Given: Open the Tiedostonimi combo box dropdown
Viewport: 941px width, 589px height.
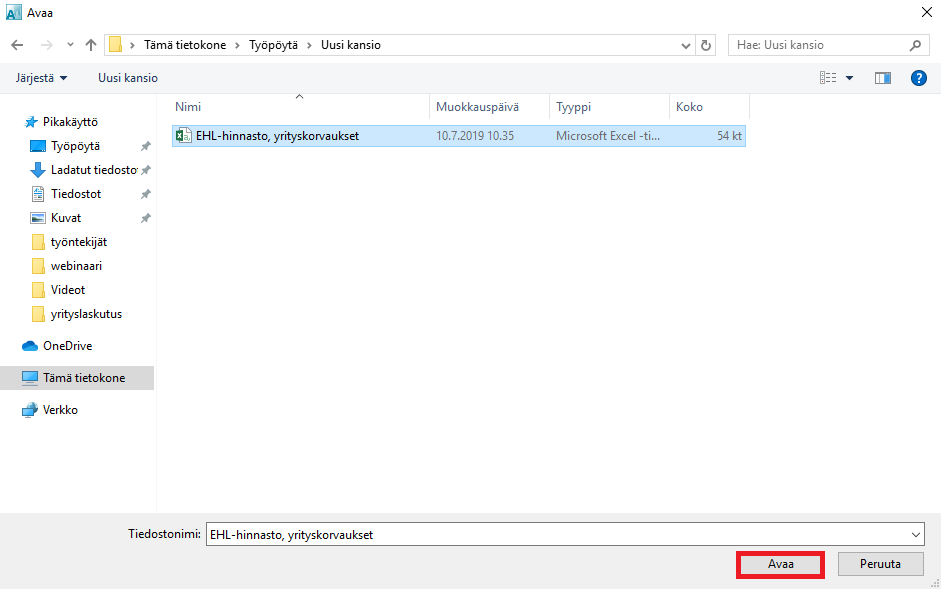Looking at the screenshot, I should tap(915, 534).
